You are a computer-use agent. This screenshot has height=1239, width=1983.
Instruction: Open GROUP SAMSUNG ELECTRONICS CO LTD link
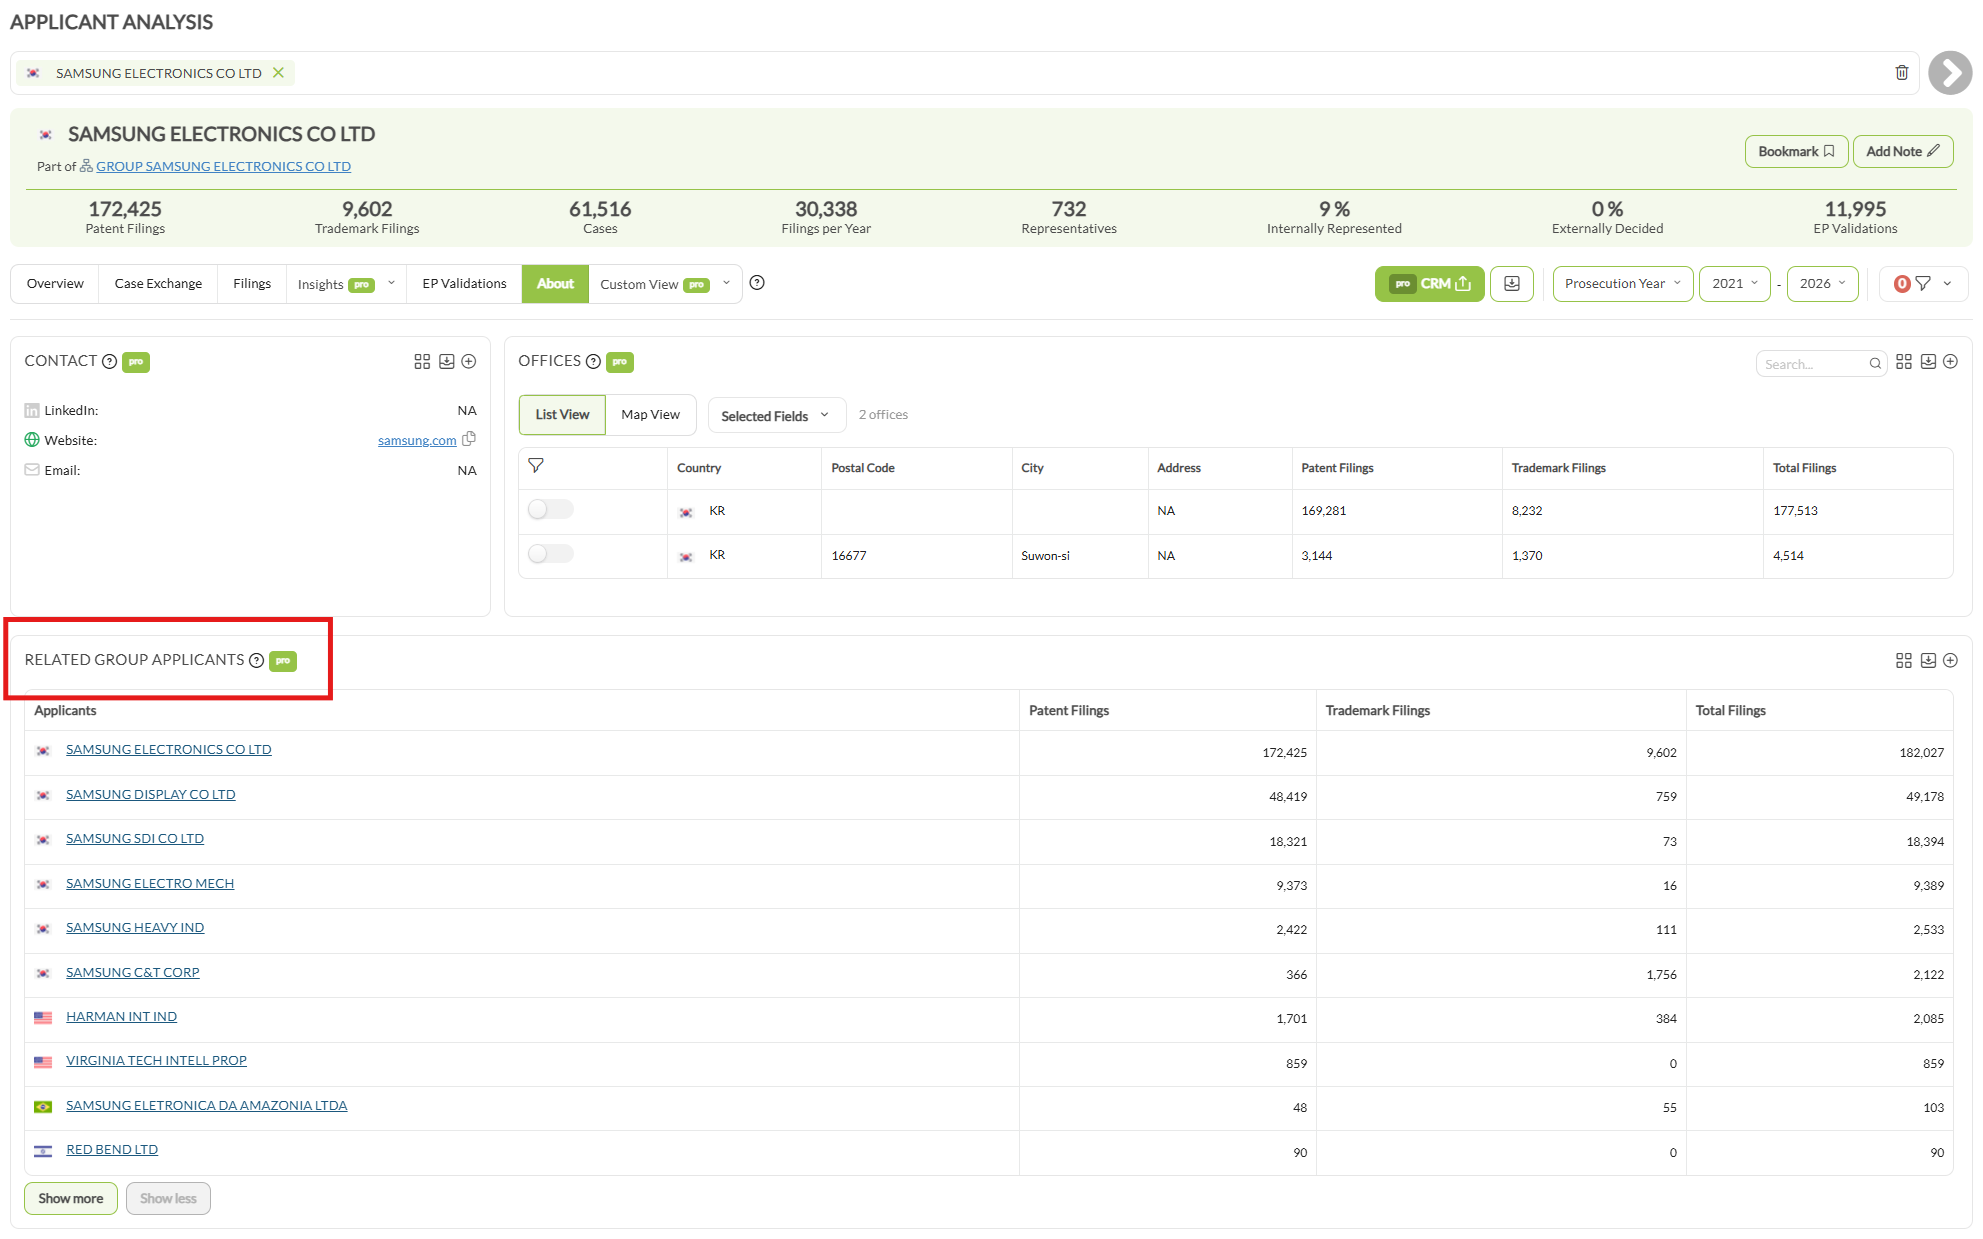point(223,167)
